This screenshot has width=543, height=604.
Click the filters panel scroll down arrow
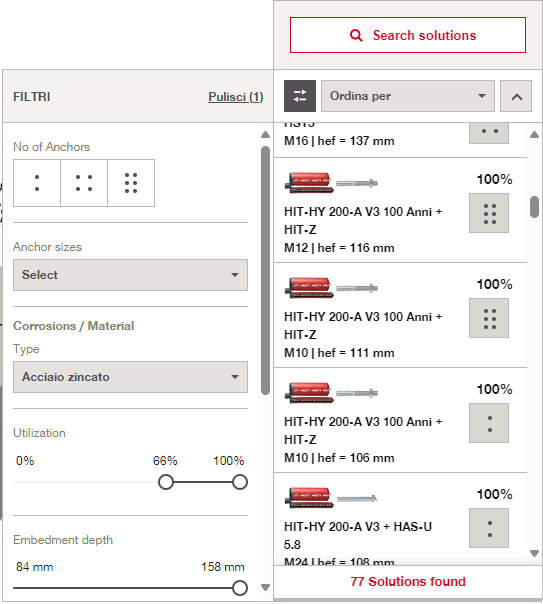point(265,588)
